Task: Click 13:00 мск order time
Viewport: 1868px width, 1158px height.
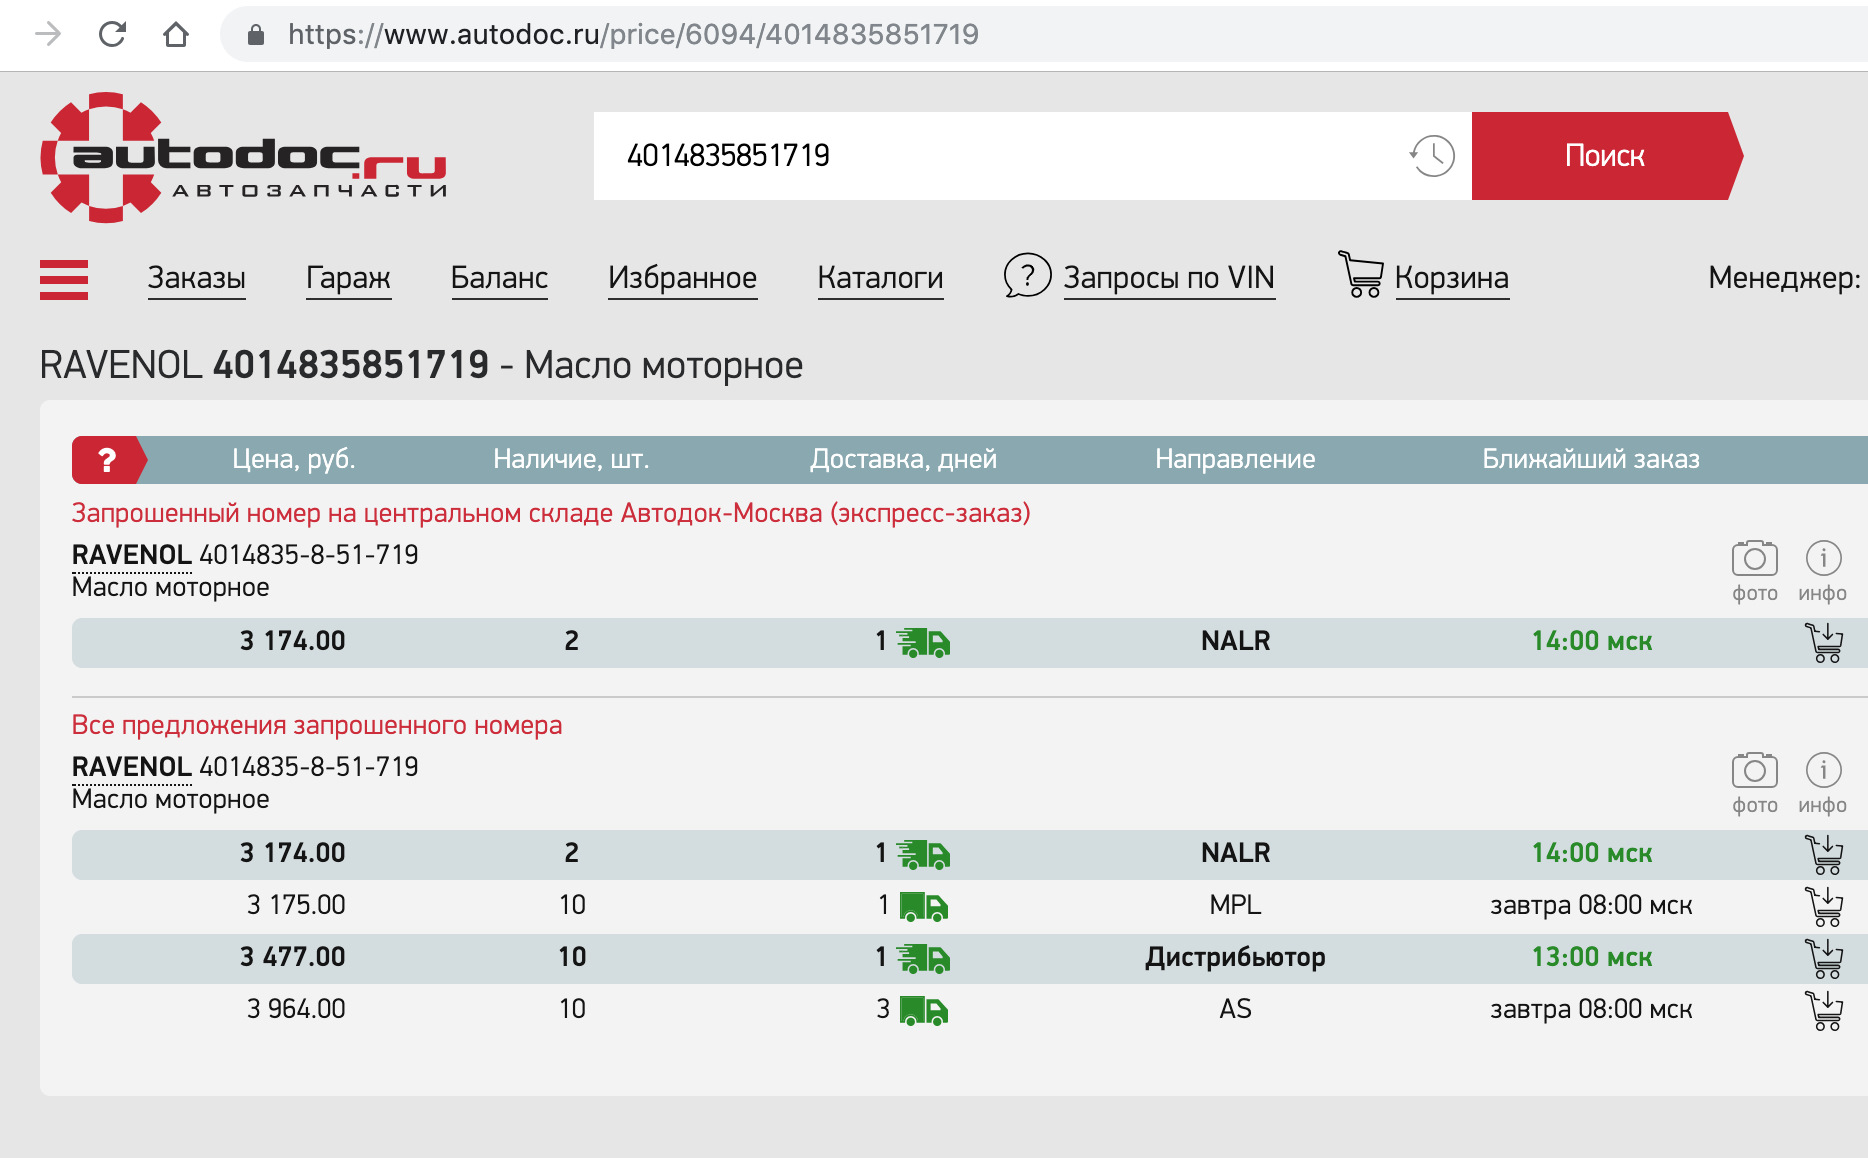Action: (x=1592, y=957)
